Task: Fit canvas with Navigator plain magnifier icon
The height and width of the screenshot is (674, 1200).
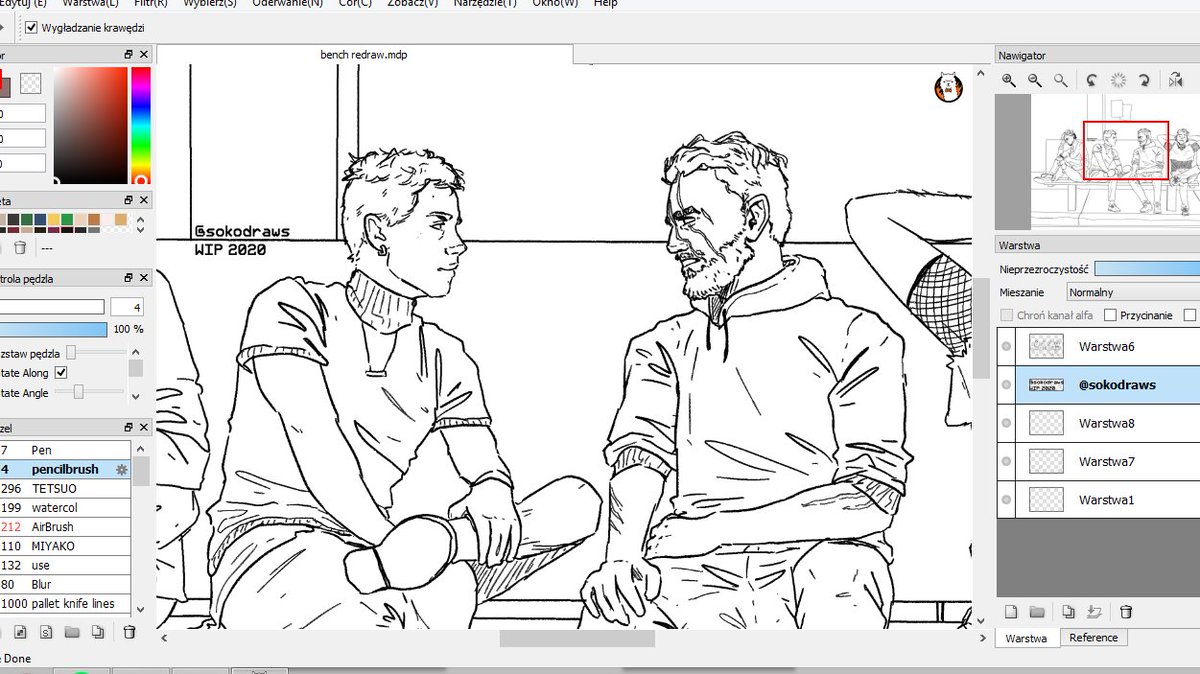Action: pos(1061,80)
